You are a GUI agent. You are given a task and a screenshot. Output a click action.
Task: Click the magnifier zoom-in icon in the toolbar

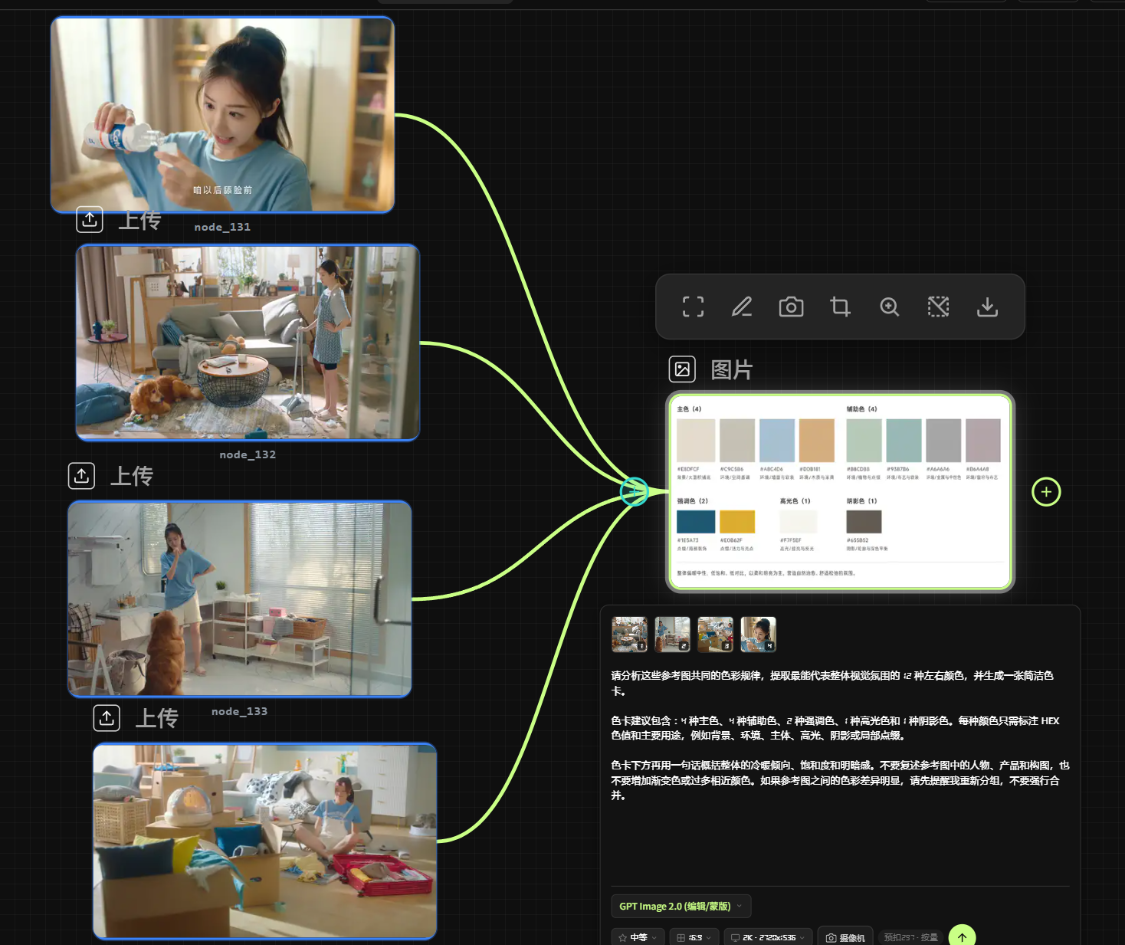(890, 307)
